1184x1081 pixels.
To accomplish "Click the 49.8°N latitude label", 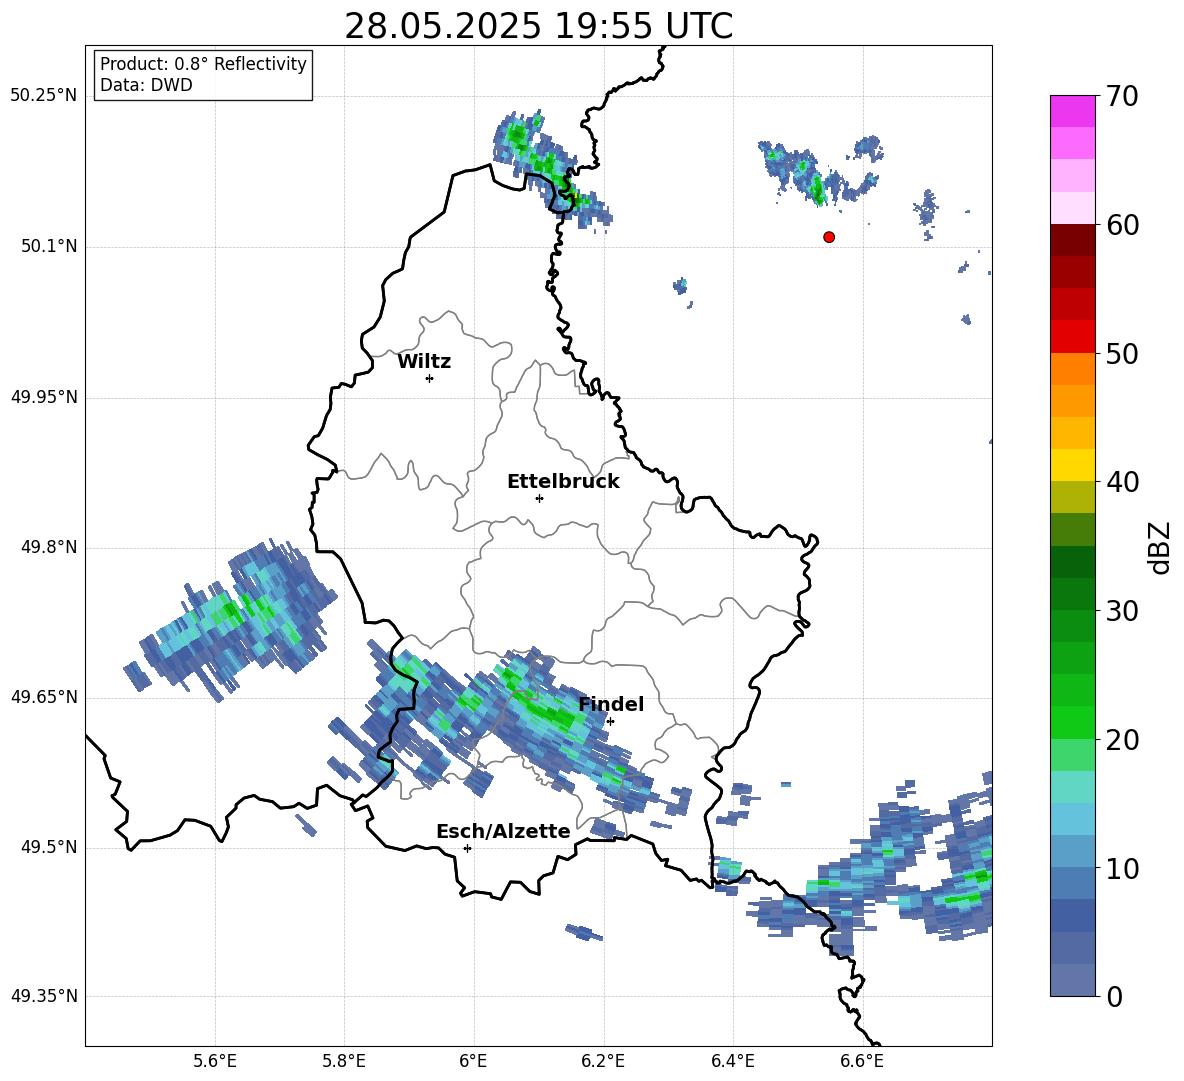I will (49, 547).
